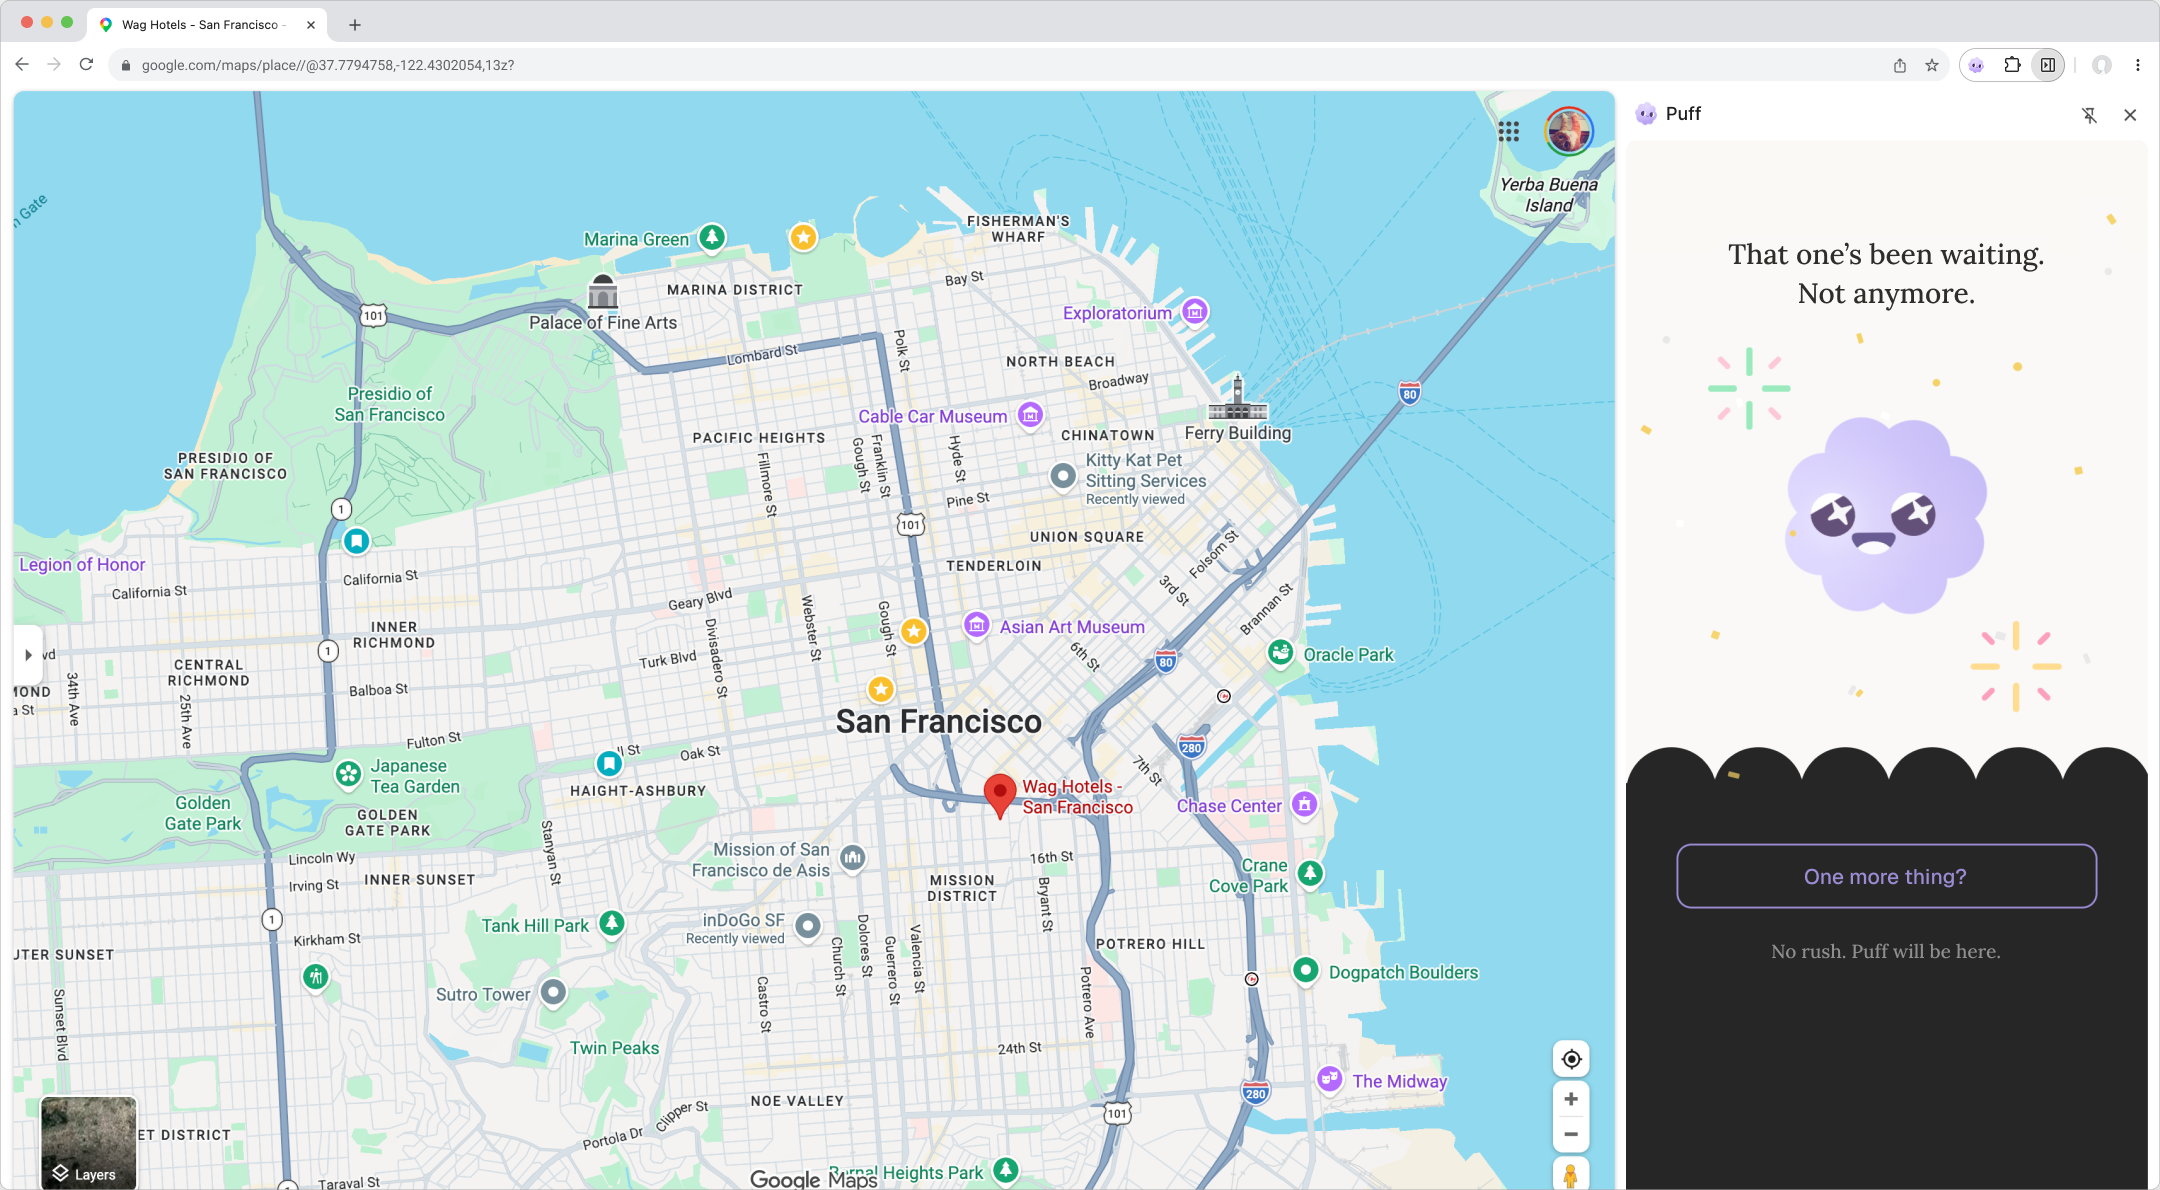Open Street View Pegman

[1571, 1175]
